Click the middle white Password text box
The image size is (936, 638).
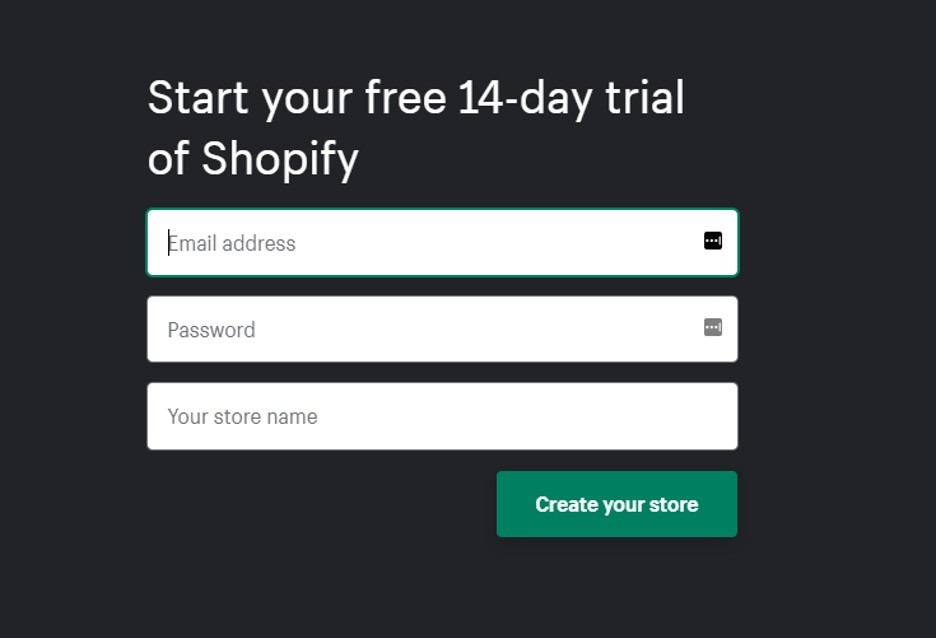(442, 329)
